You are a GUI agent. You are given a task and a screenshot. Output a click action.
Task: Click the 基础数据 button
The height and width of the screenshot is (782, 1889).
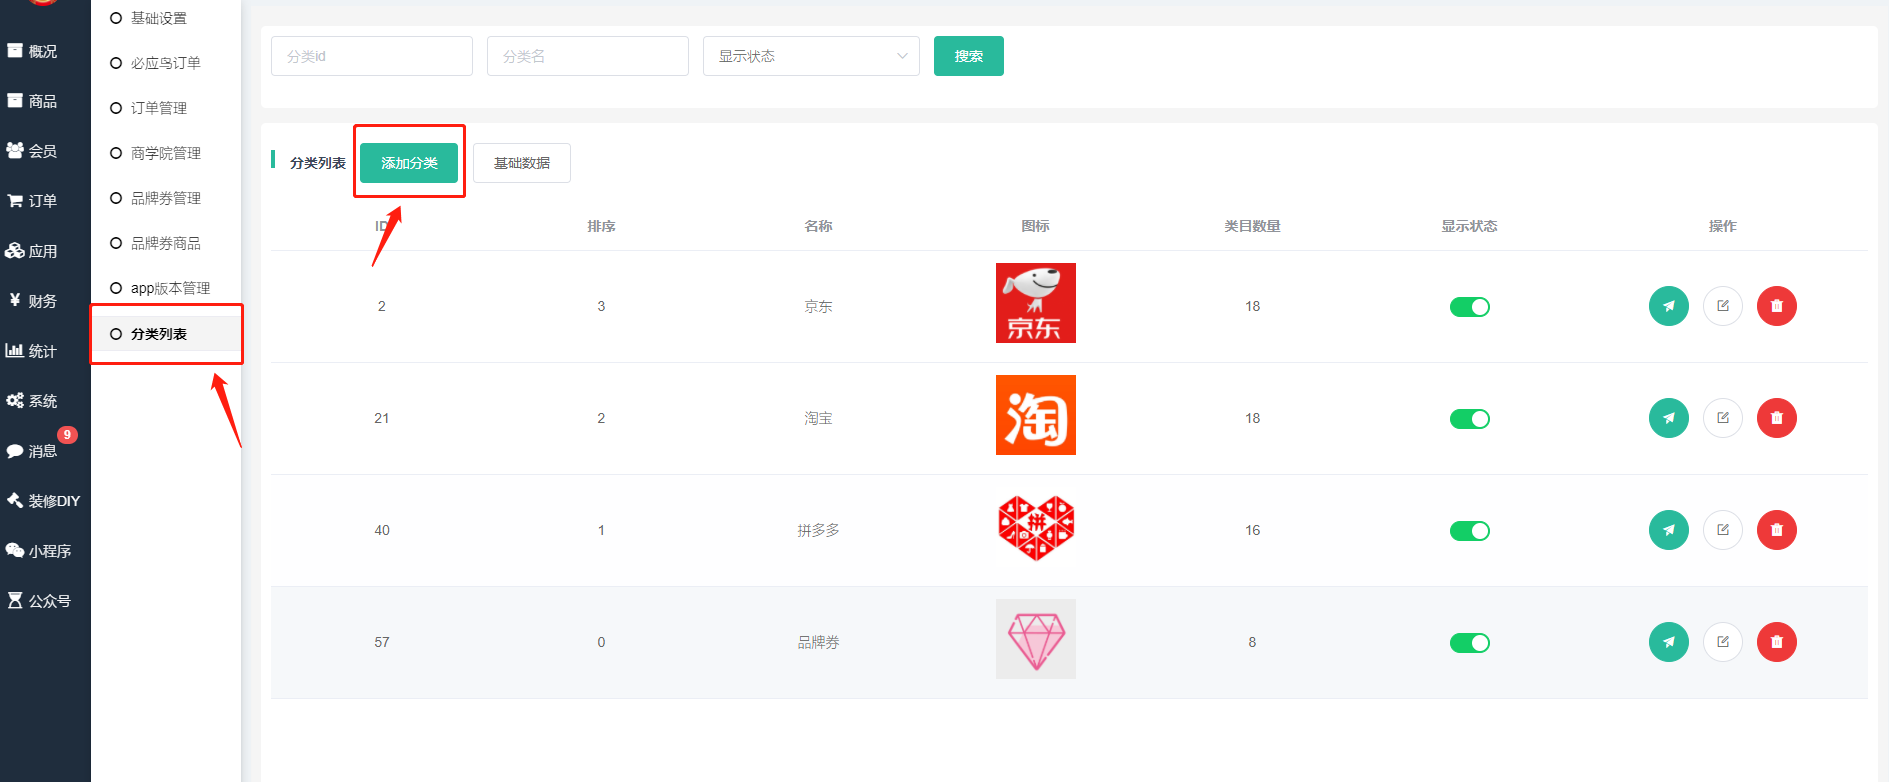tap(521, 163)
